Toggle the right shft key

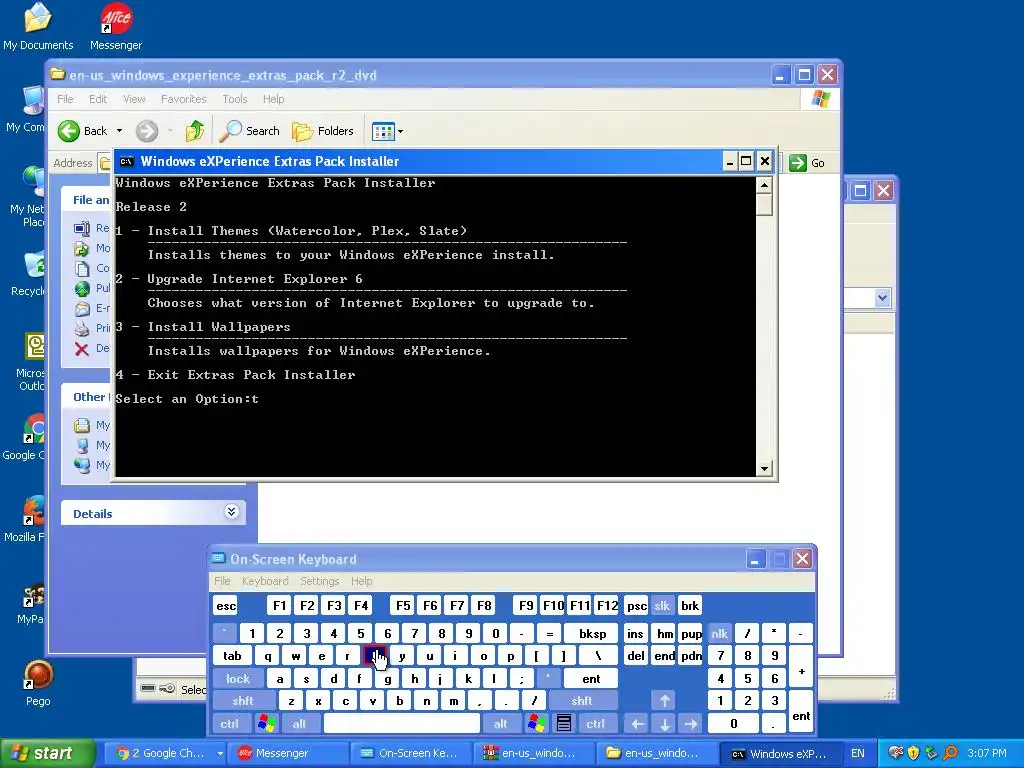(x=582, y=701)
